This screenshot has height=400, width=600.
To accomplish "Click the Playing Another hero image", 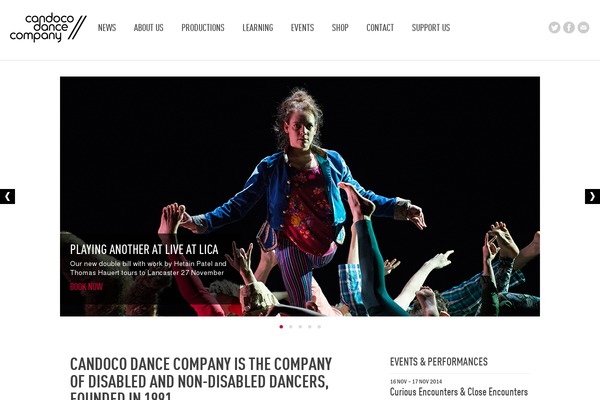I will 300,196.
